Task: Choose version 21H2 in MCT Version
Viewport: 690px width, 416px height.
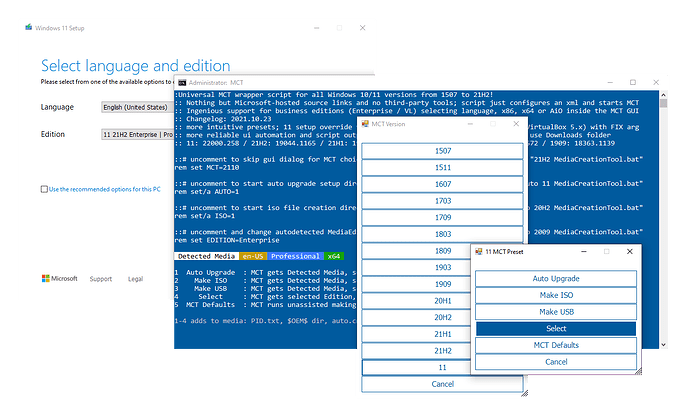Action: pyautogui.click(x=416, y=350)
